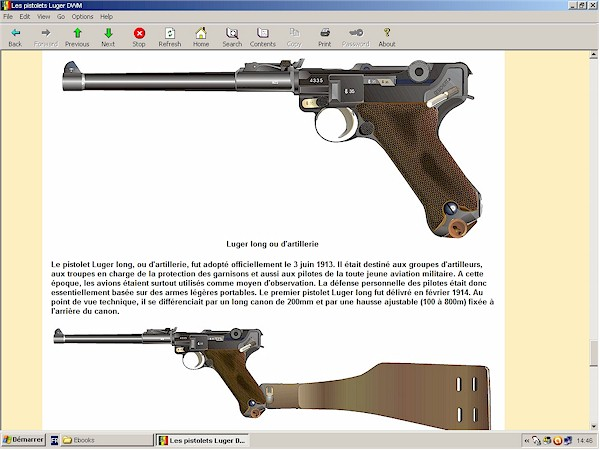Grab the vertical scrollbar thumb
The image size is (600, 450).
point(593,354)
